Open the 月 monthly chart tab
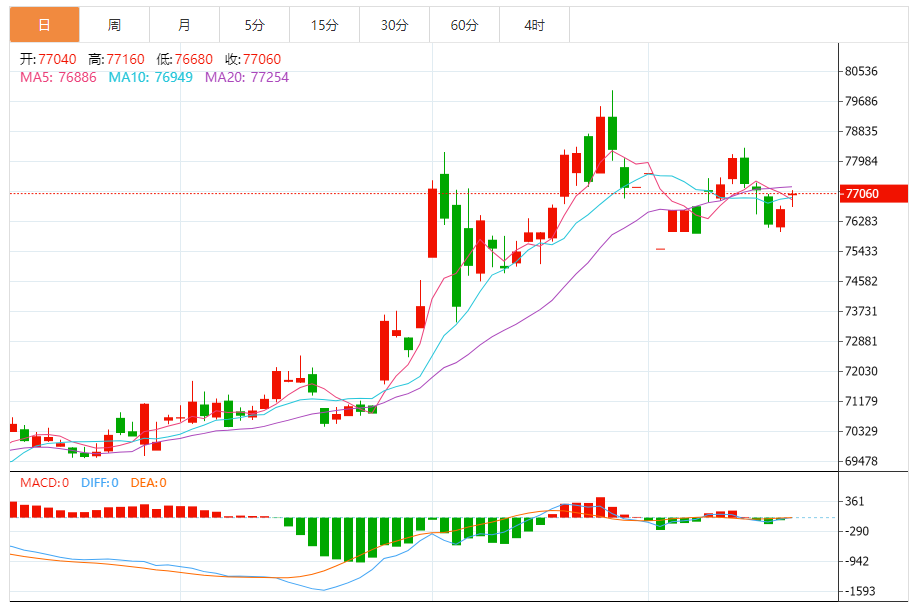 [x=184, y=25]
